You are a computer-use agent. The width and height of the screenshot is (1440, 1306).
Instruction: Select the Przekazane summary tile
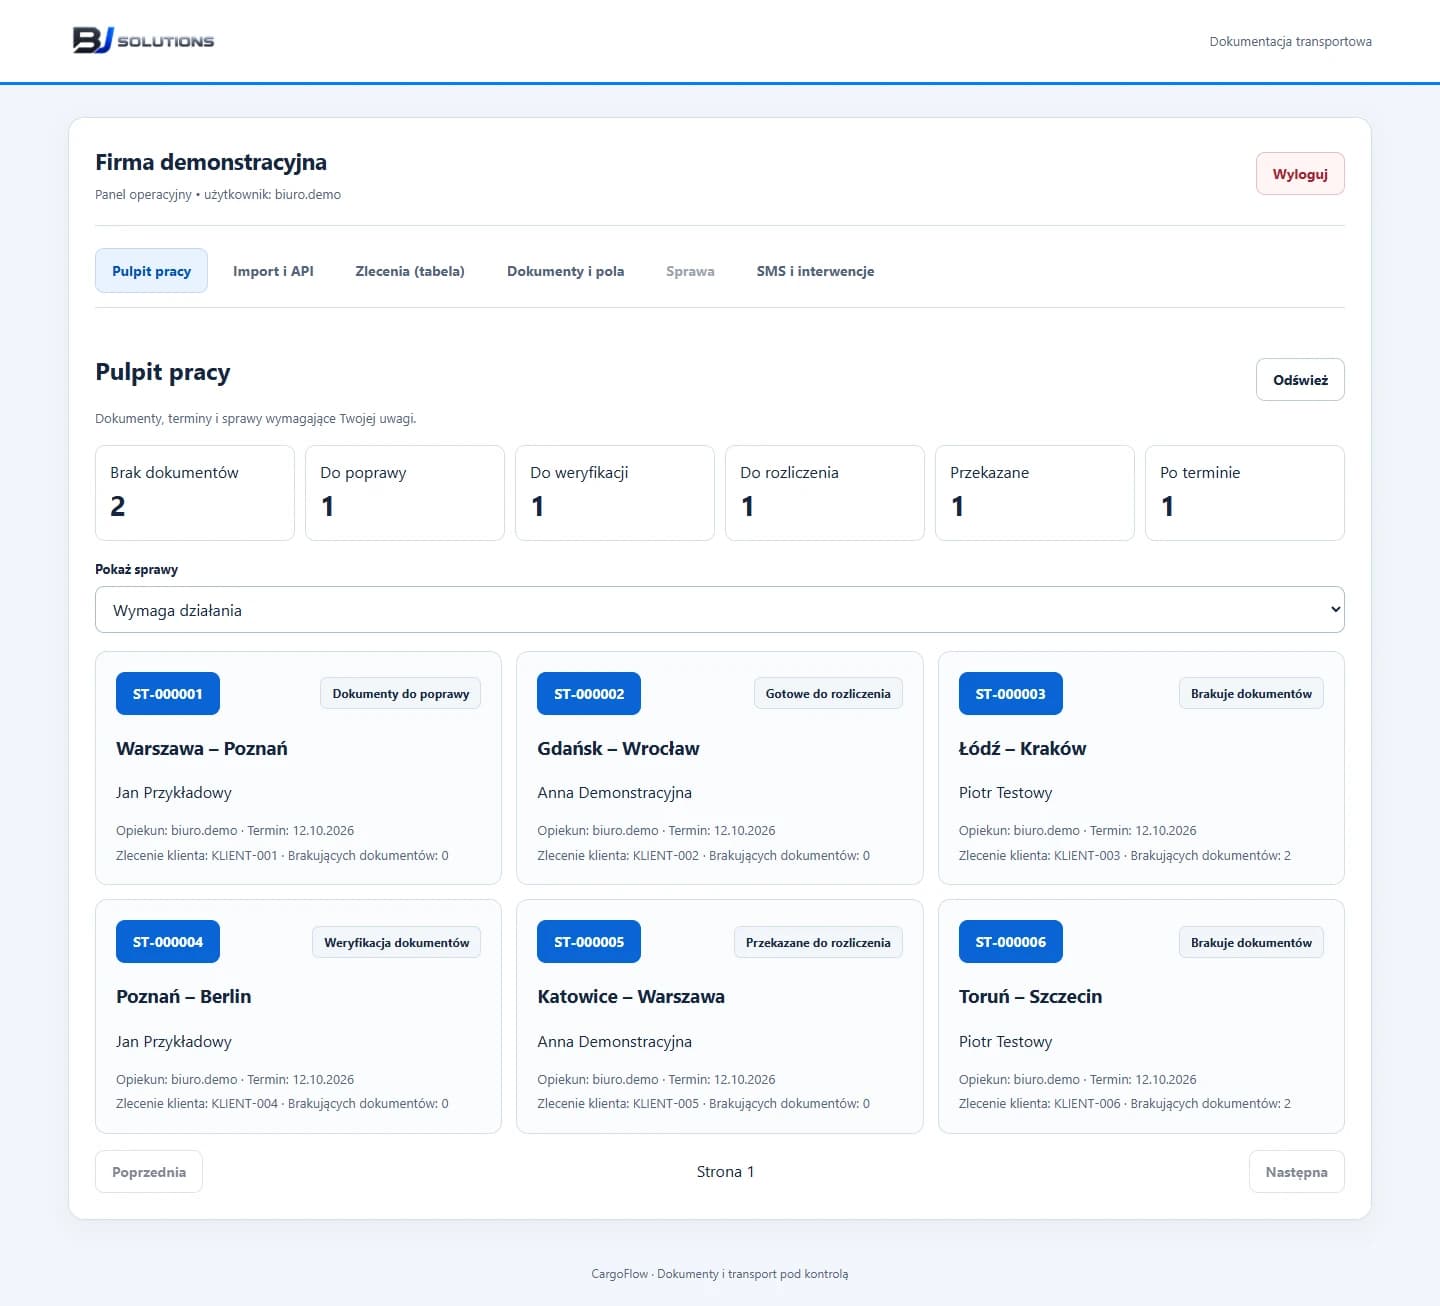pos(1035,493)
